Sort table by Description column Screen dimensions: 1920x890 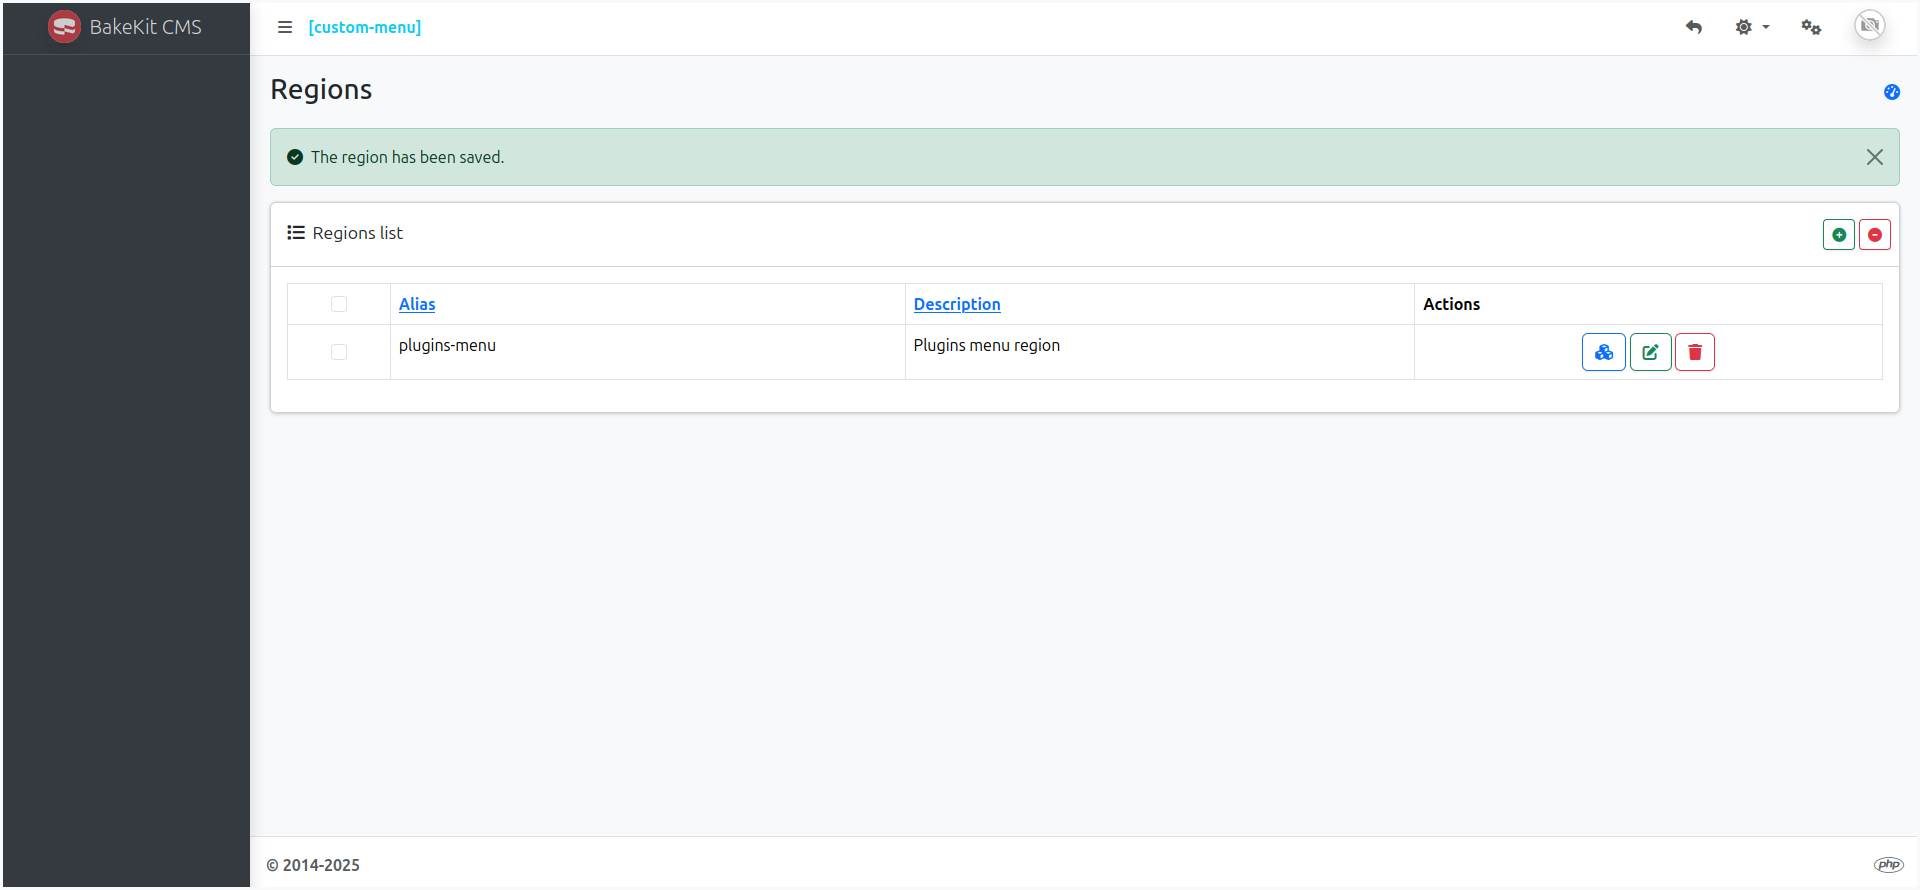tap(957, 304)
